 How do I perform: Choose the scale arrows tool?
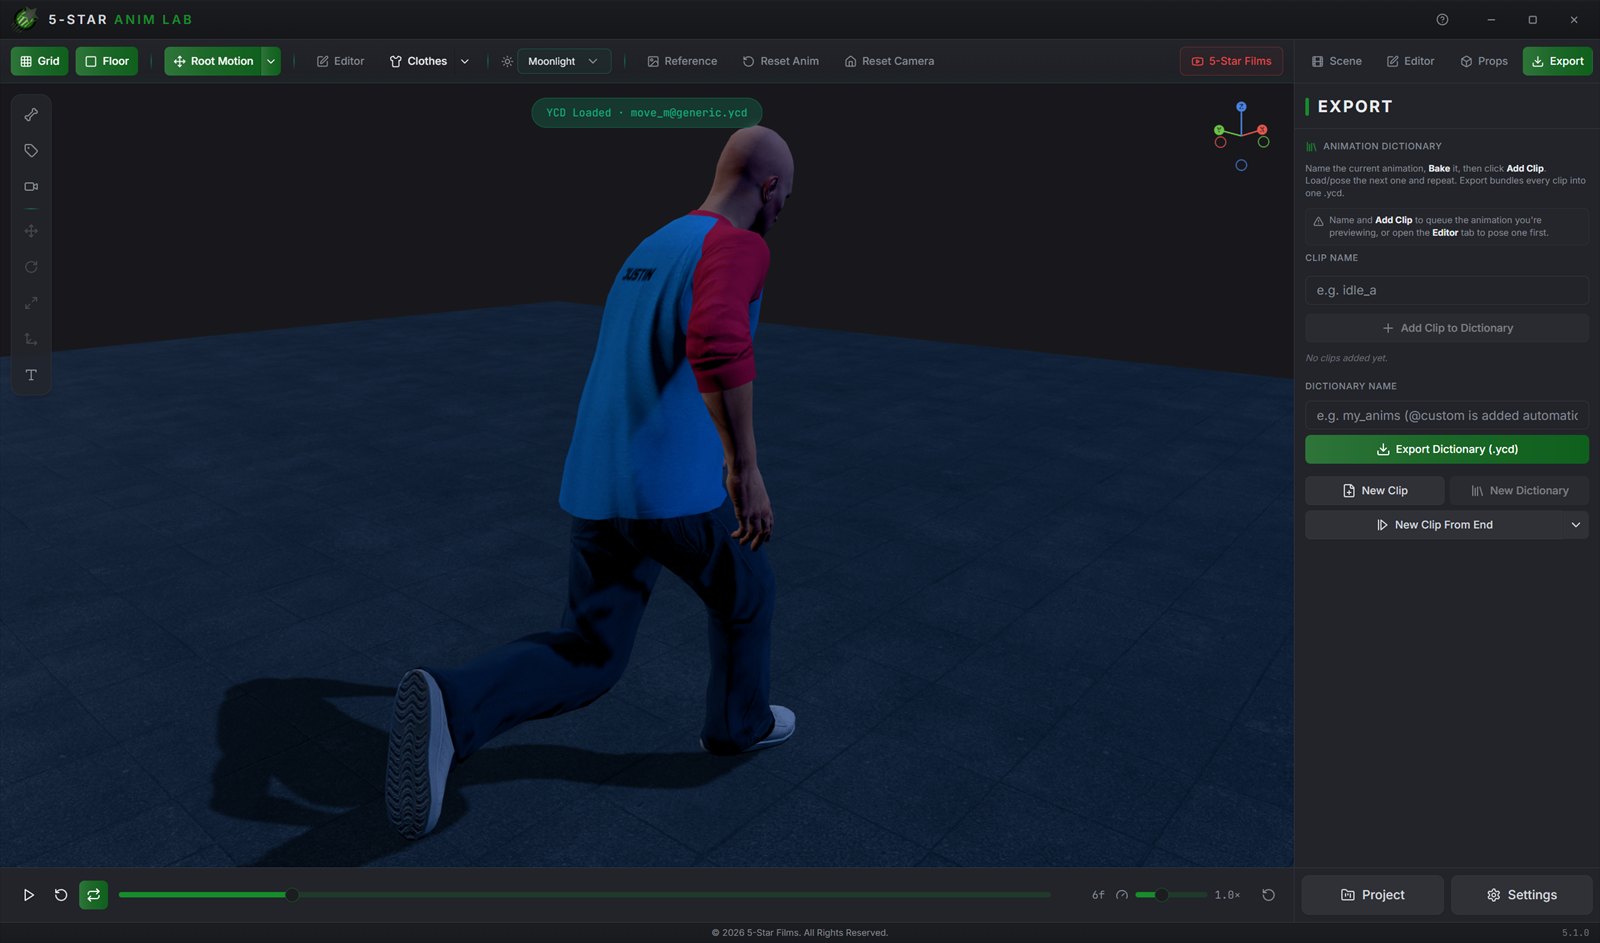31,303
